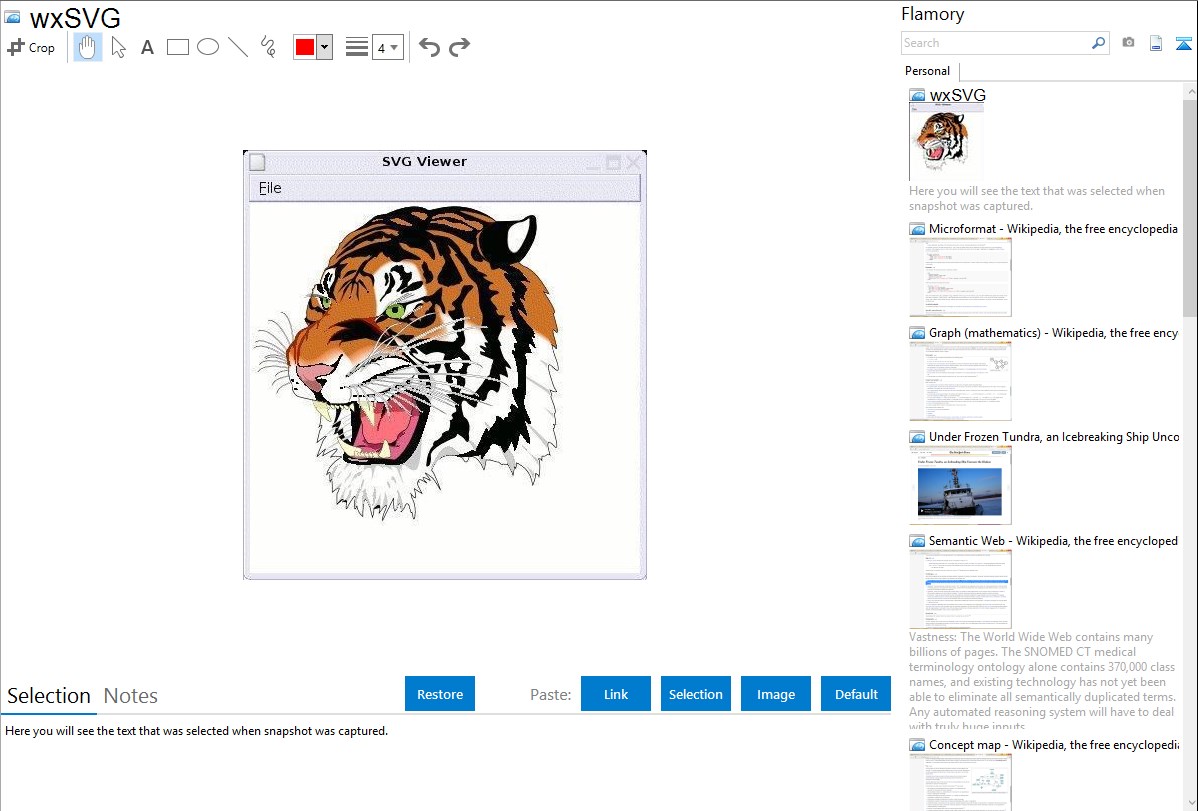This screenshot has height=811, width=1198.
Task: Expand the line width dropdown showing 4
Action: (x=387, y=47)
